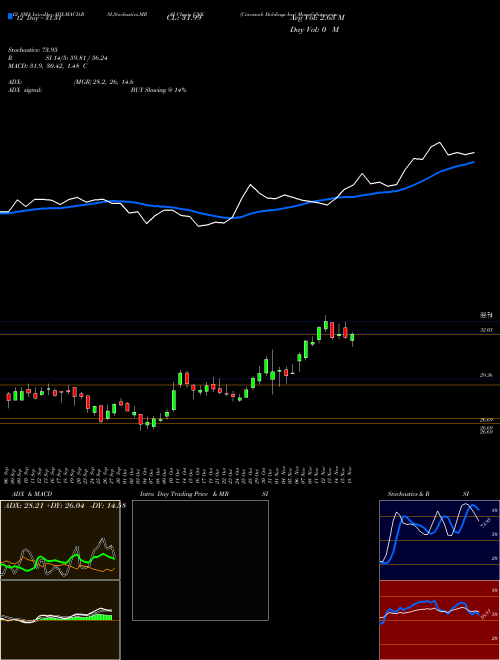Open the empty intraday trading price panel
500x660 pixels.
(x=200, y=560)
